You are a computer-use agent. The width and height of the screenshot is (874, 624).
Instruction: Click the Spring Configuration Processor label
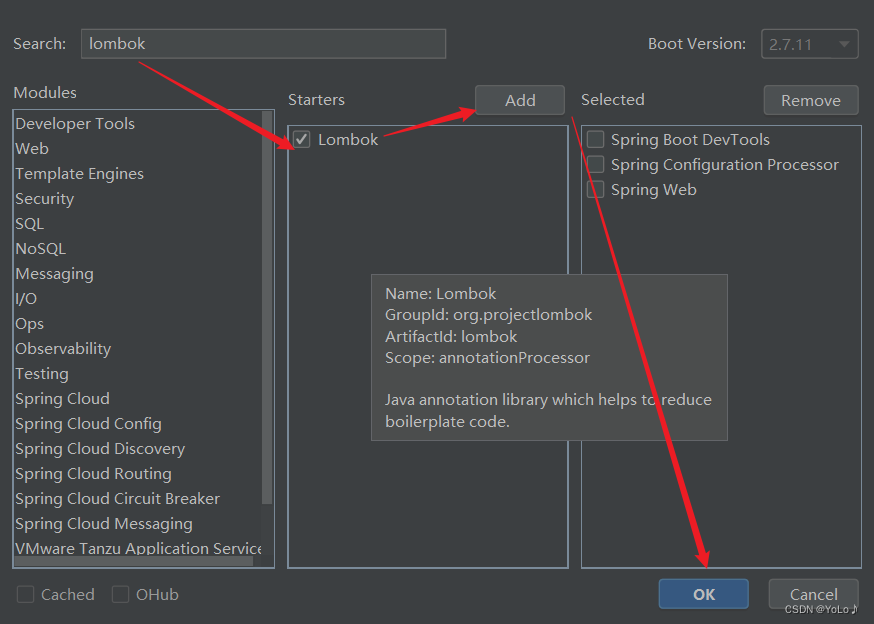click(x=725, y=165)
